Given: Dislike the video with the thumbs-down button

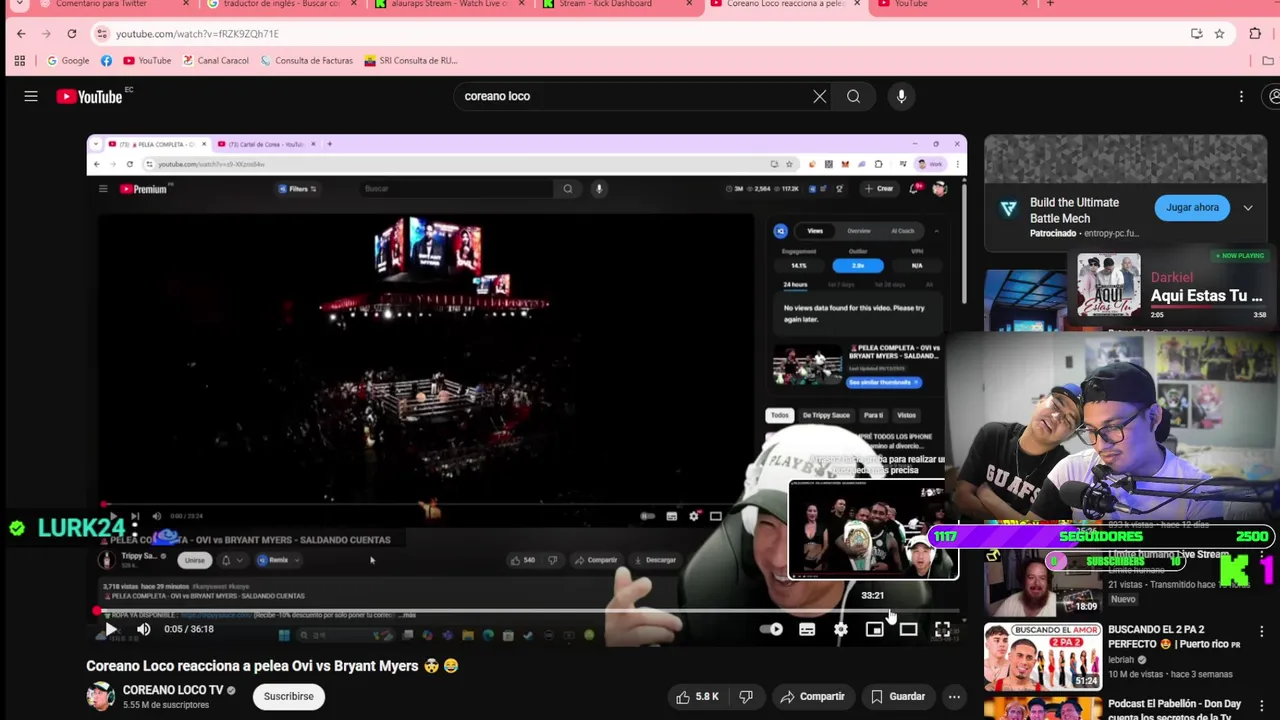Looking at the screenshot, I should [746, 697].
